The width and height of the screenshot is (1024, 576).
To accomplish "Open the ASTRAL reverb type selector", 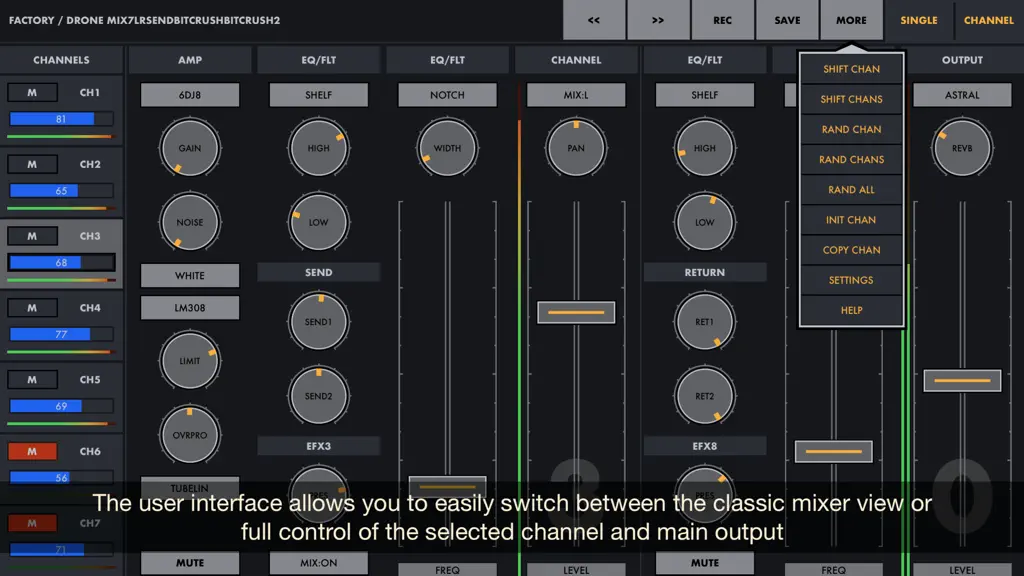I will [962, 95].
